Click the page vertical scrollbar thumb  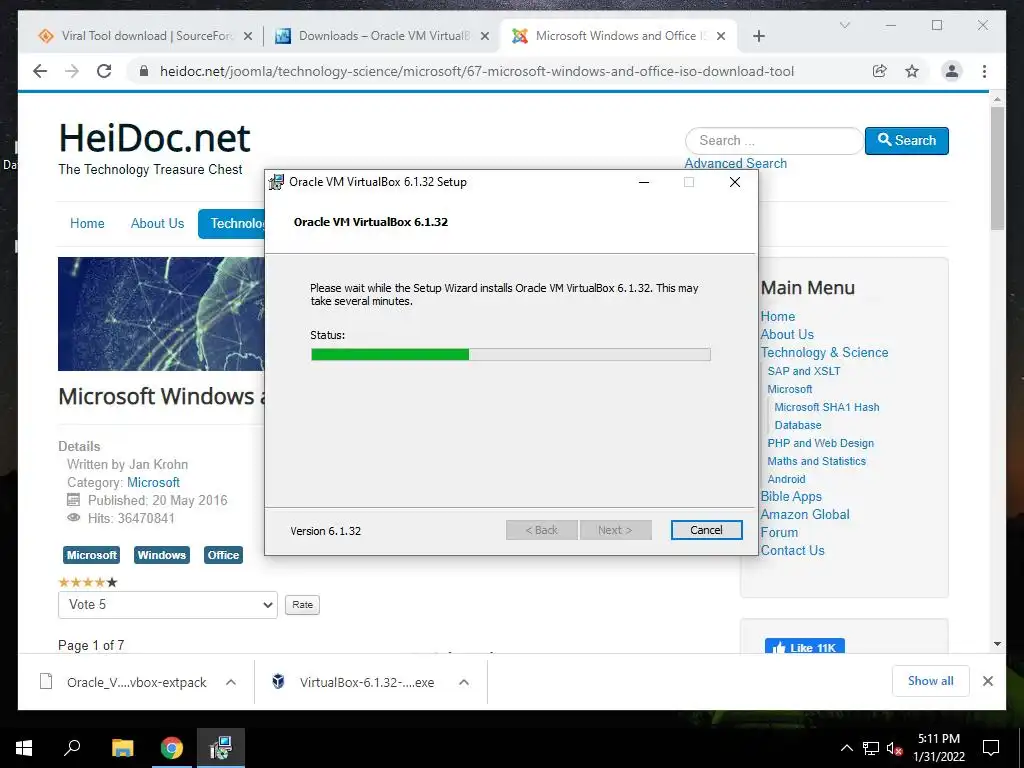pos(997,168)
